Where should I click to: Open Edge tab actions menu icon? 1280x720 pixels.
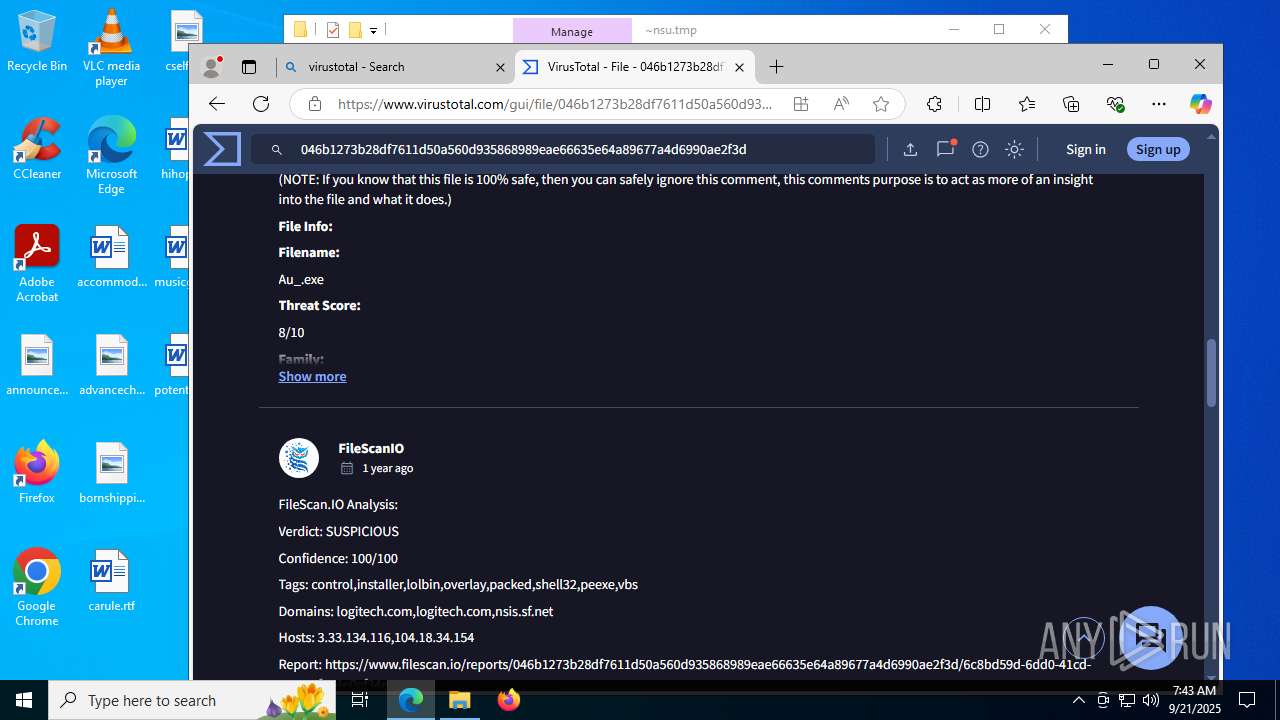[249, 67]
